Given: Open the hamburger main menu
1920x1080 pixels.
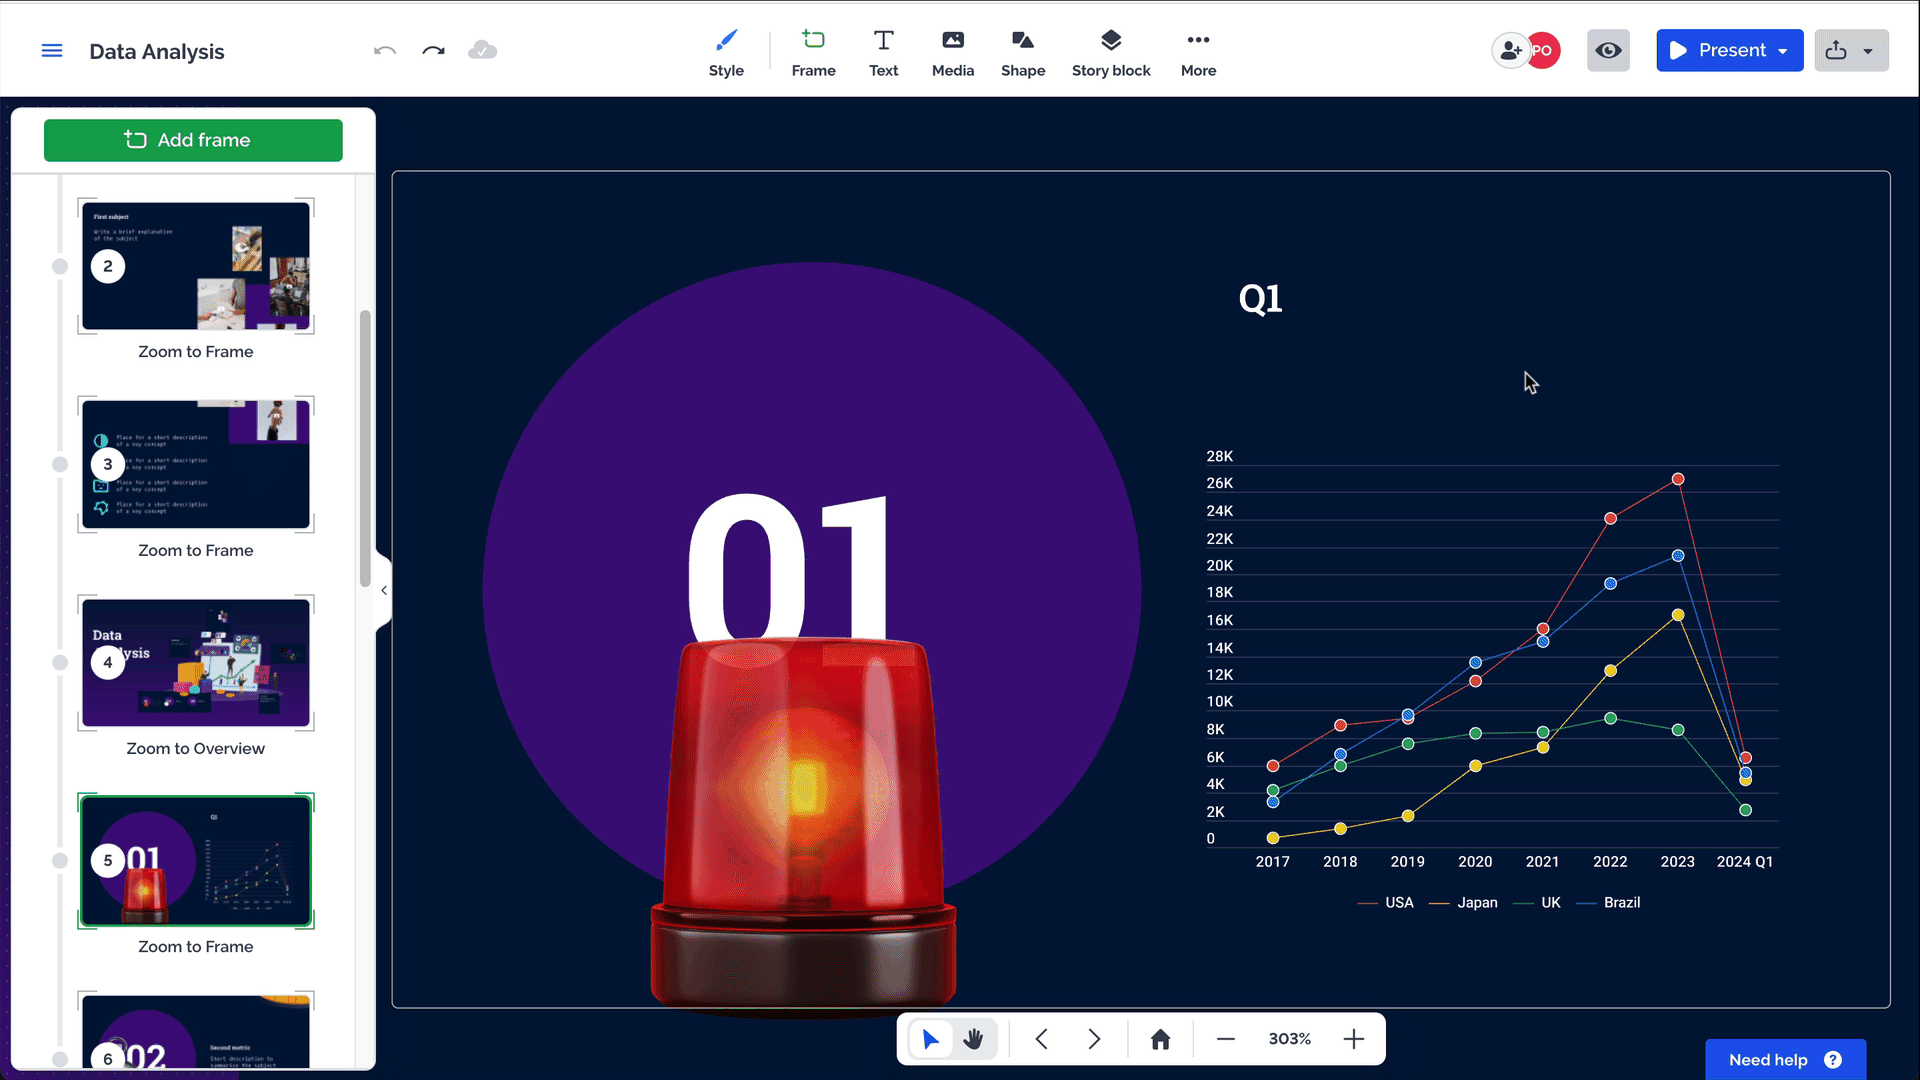Looking at the screenshot, I should coord(52,51).
